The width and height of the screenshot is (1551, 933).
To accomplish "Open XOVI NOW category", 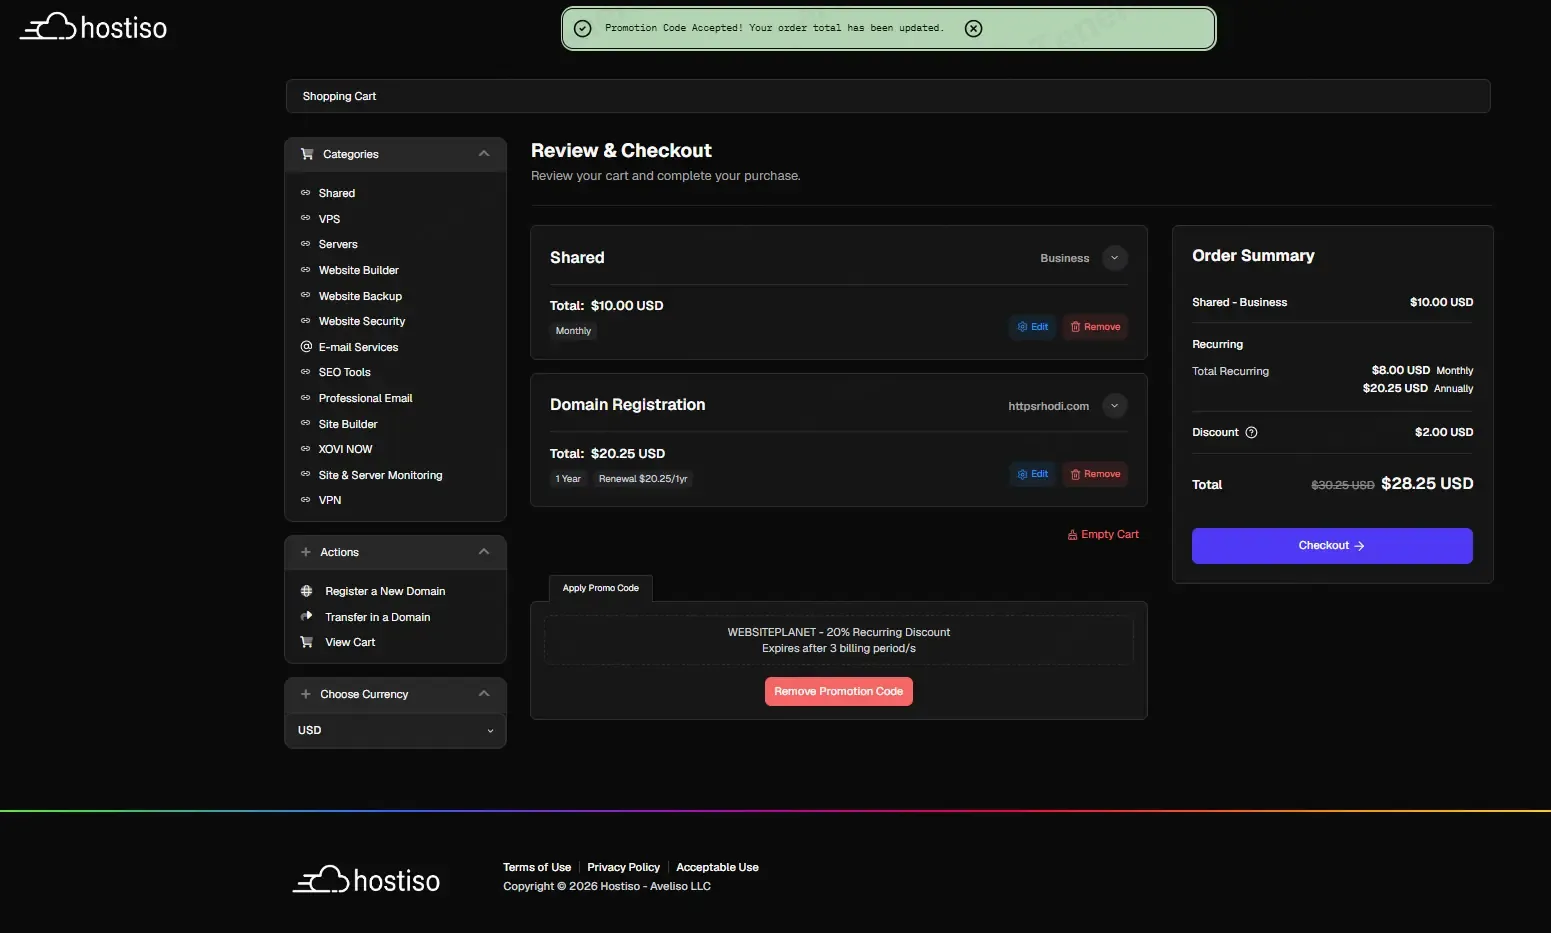I will click(345, 449).
